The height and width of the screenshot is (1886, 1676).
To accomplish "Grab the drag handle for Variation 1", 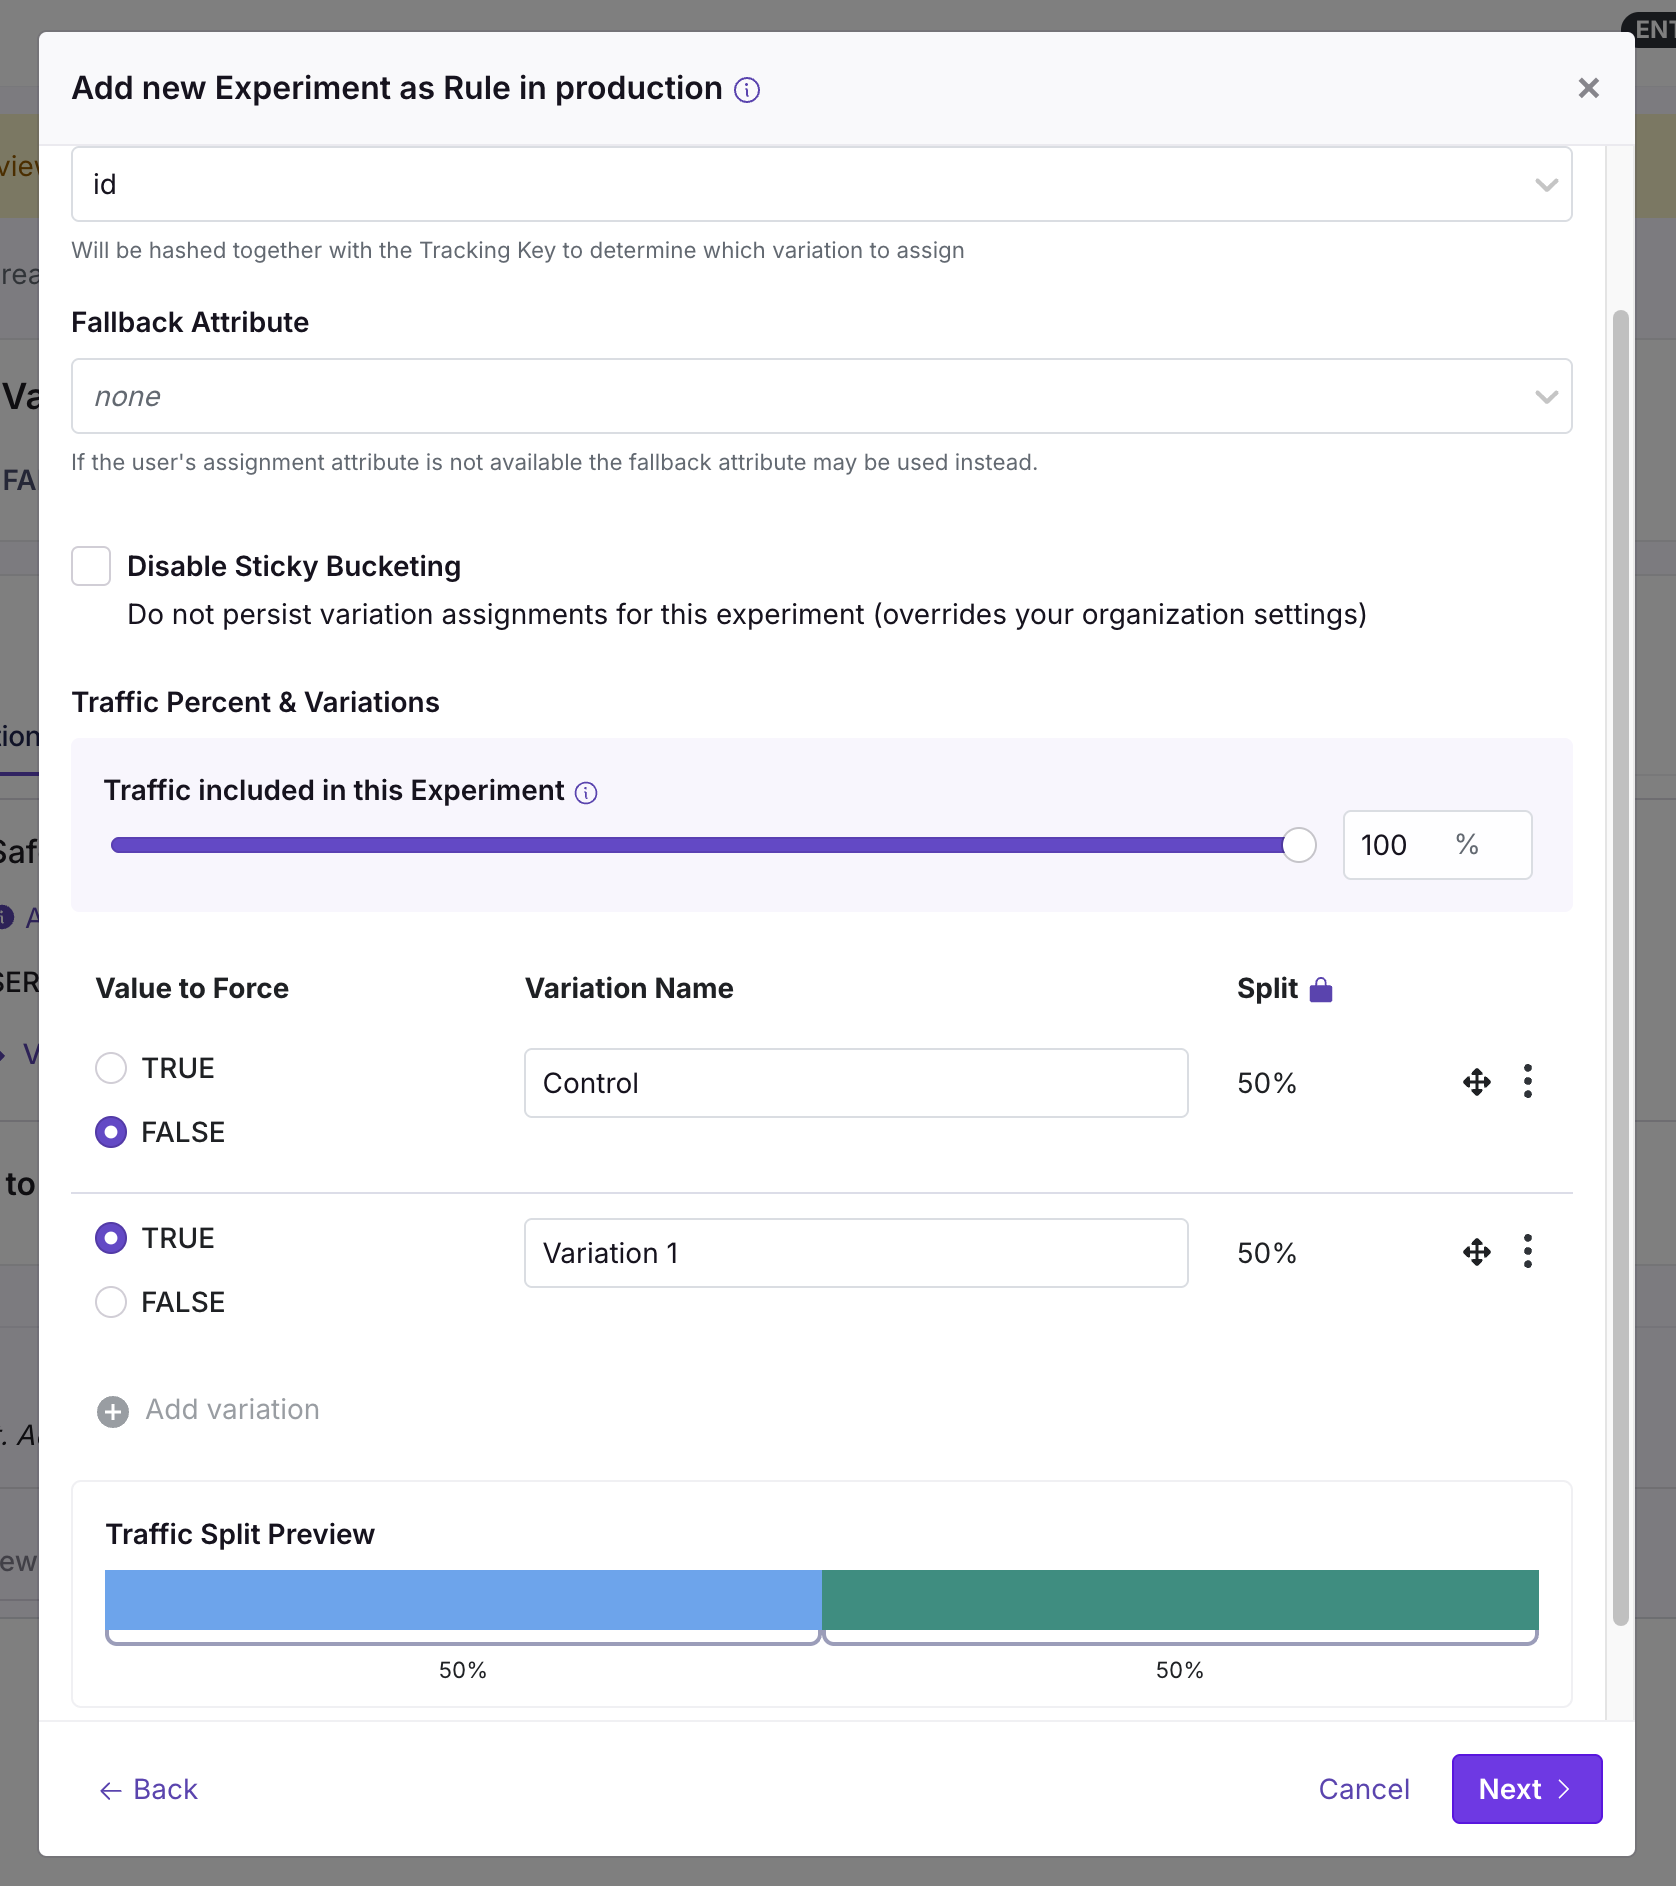I will pyautogui.click(x=1477, y=1251).
